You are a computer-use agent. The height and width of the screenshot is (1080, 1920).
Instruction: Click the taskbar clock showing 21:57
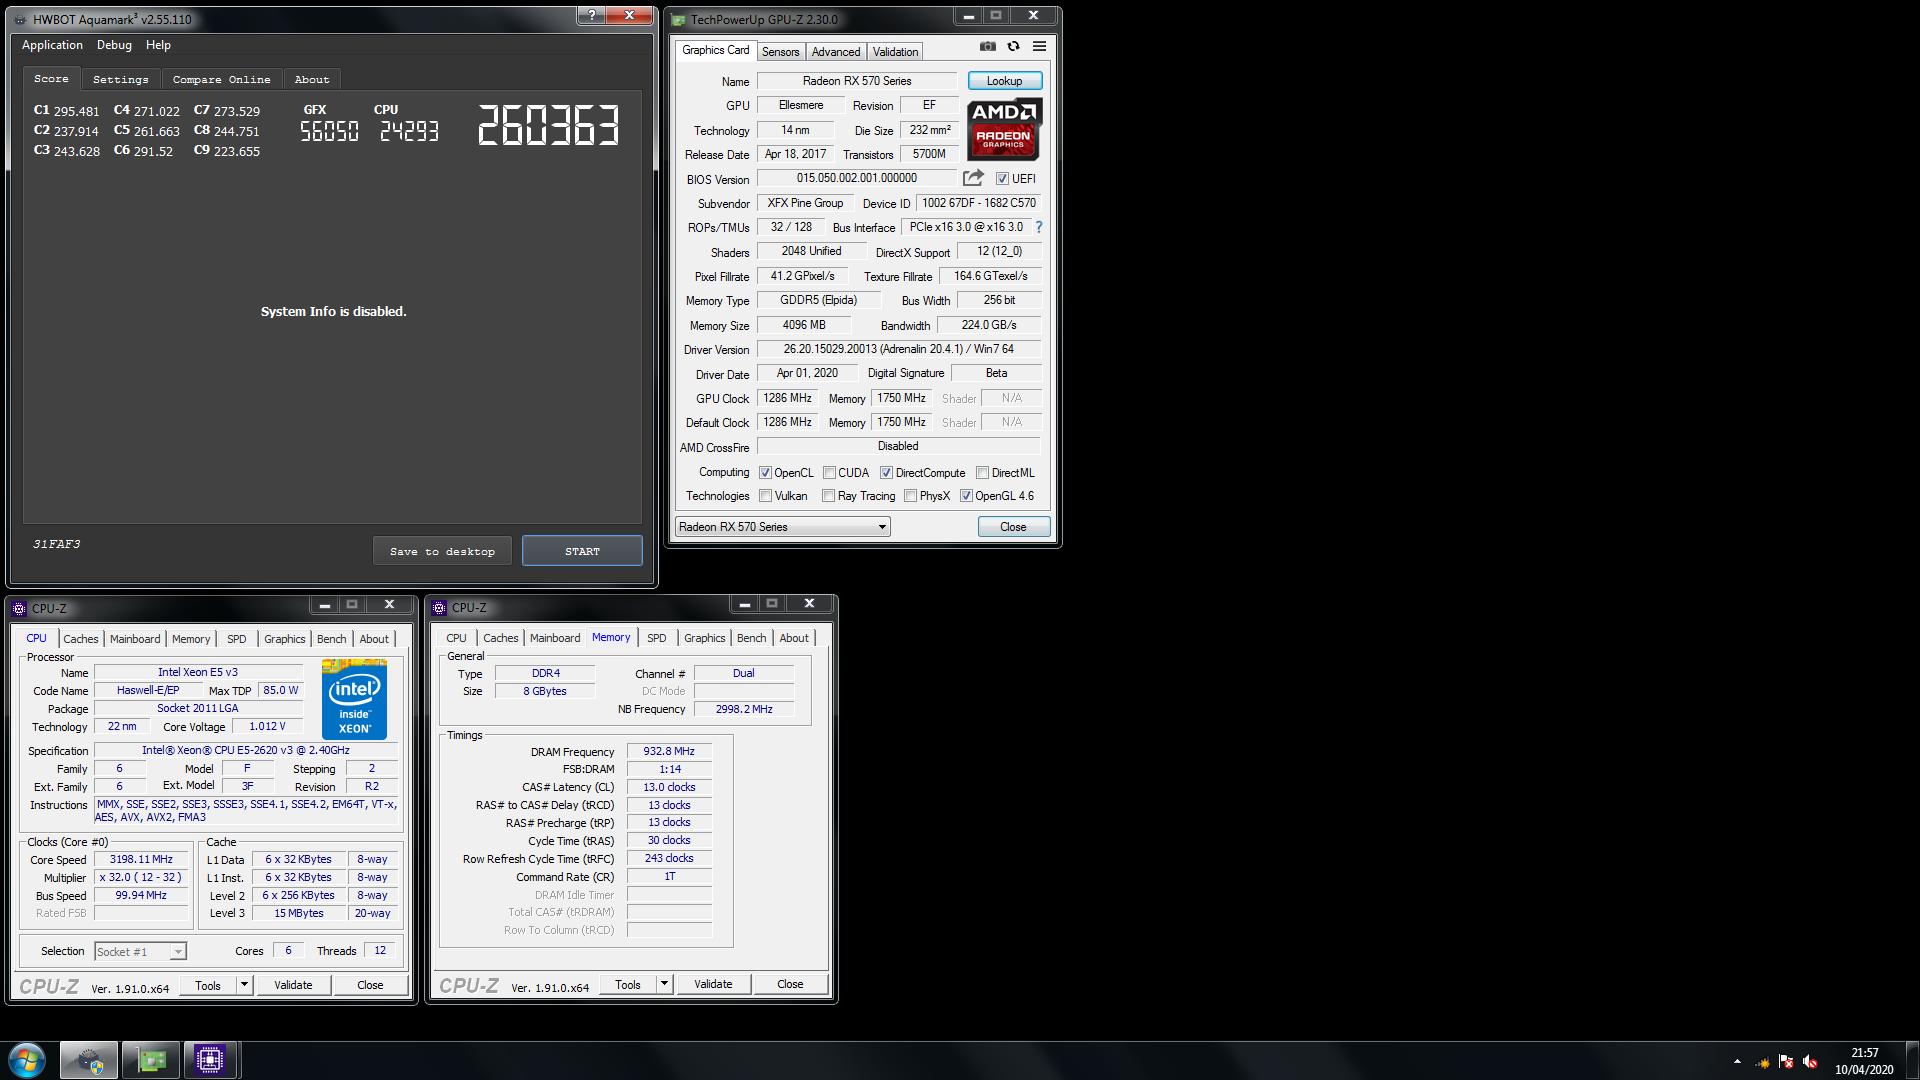pyautogui.click(x=1864, y=1061)
